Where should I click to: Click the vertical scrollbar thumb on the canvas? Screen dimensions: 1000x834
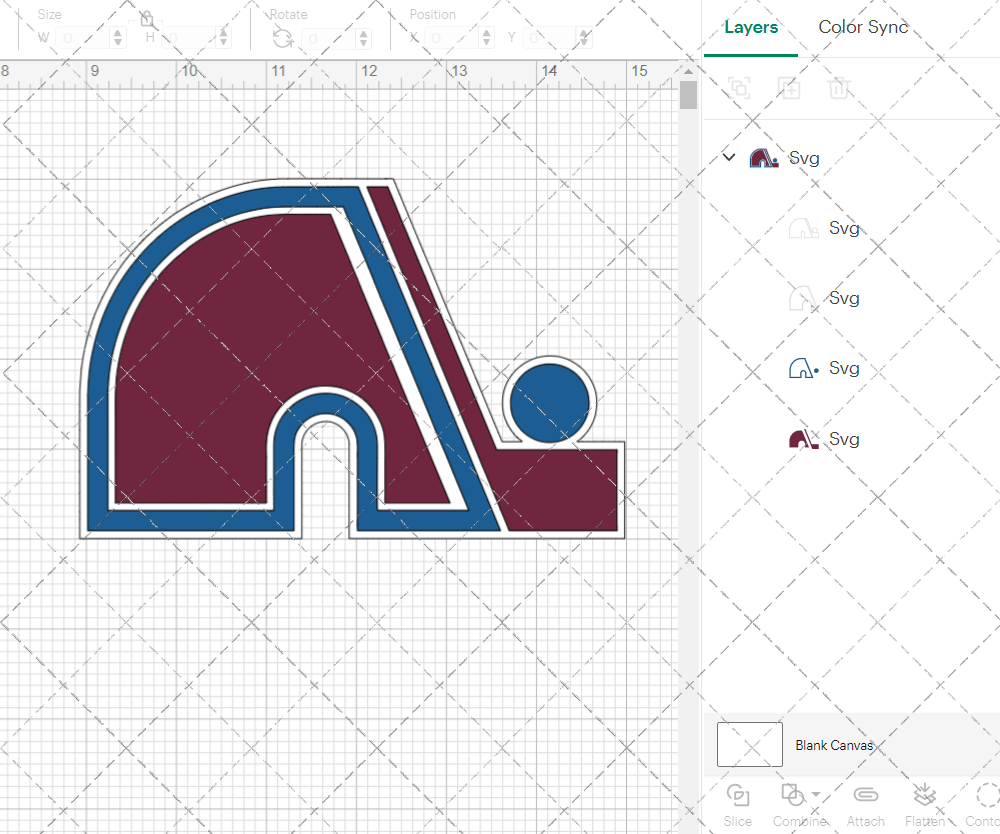[688, 95]
